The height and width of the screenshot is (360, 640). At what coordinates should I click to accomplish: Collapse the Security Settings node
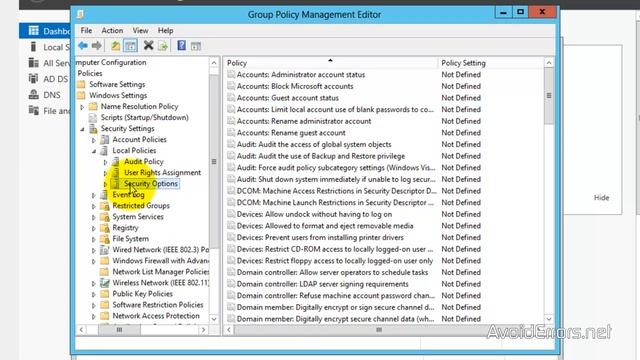click(x=82, y=129)
